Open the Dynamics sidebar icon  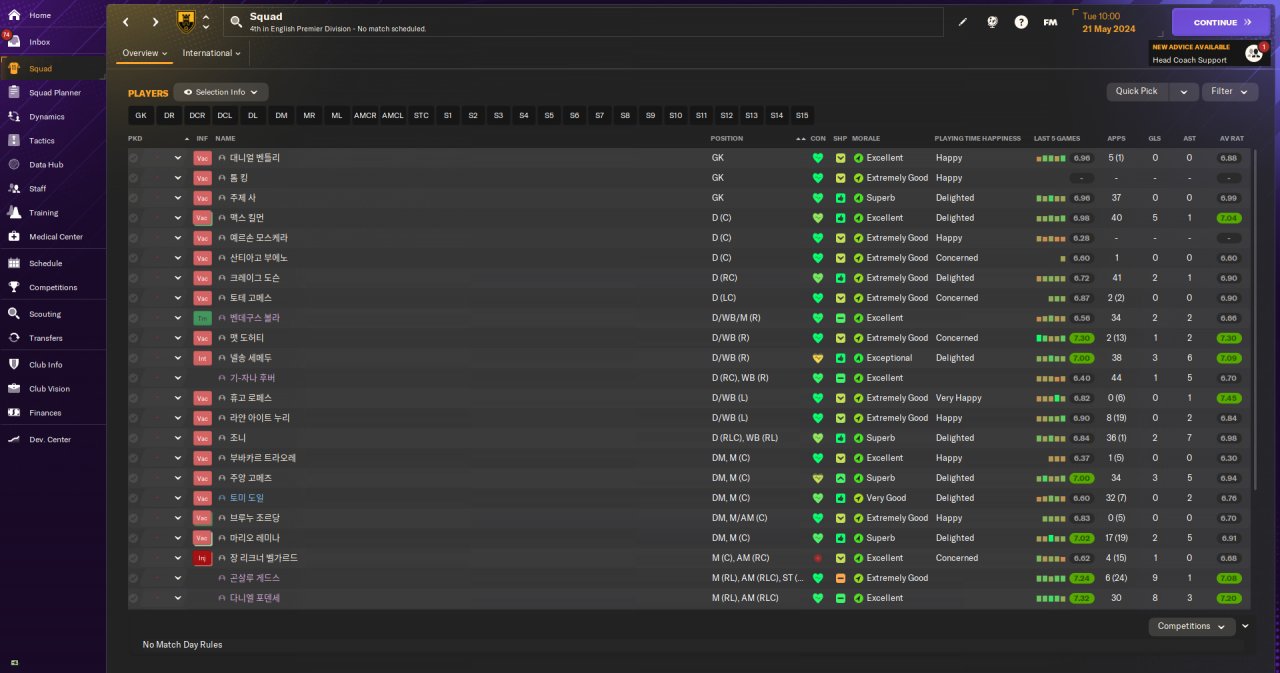(14, 116)
